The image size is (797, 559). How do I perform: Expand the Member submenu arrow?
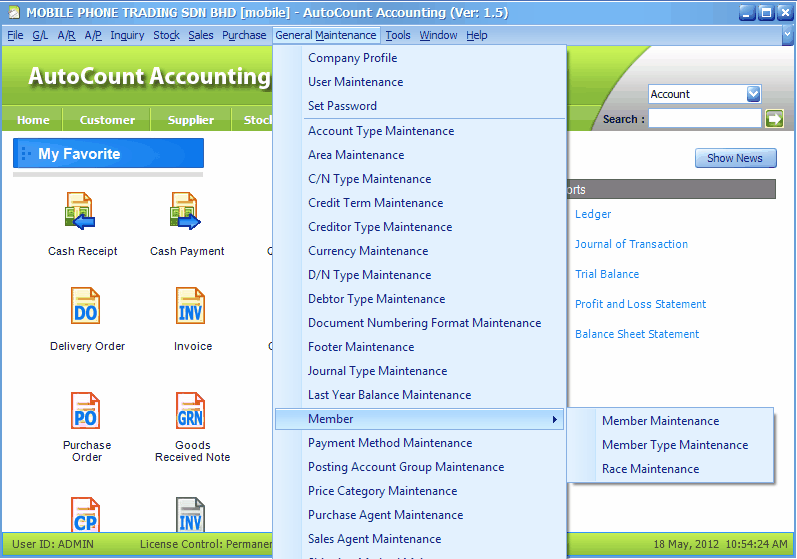[x=555, y=419]
